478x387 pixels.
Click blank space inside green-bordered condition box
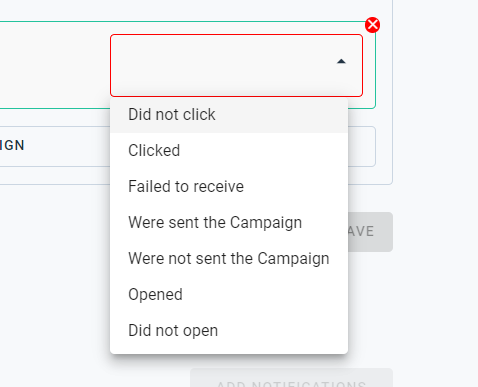[x=53, y=65]
